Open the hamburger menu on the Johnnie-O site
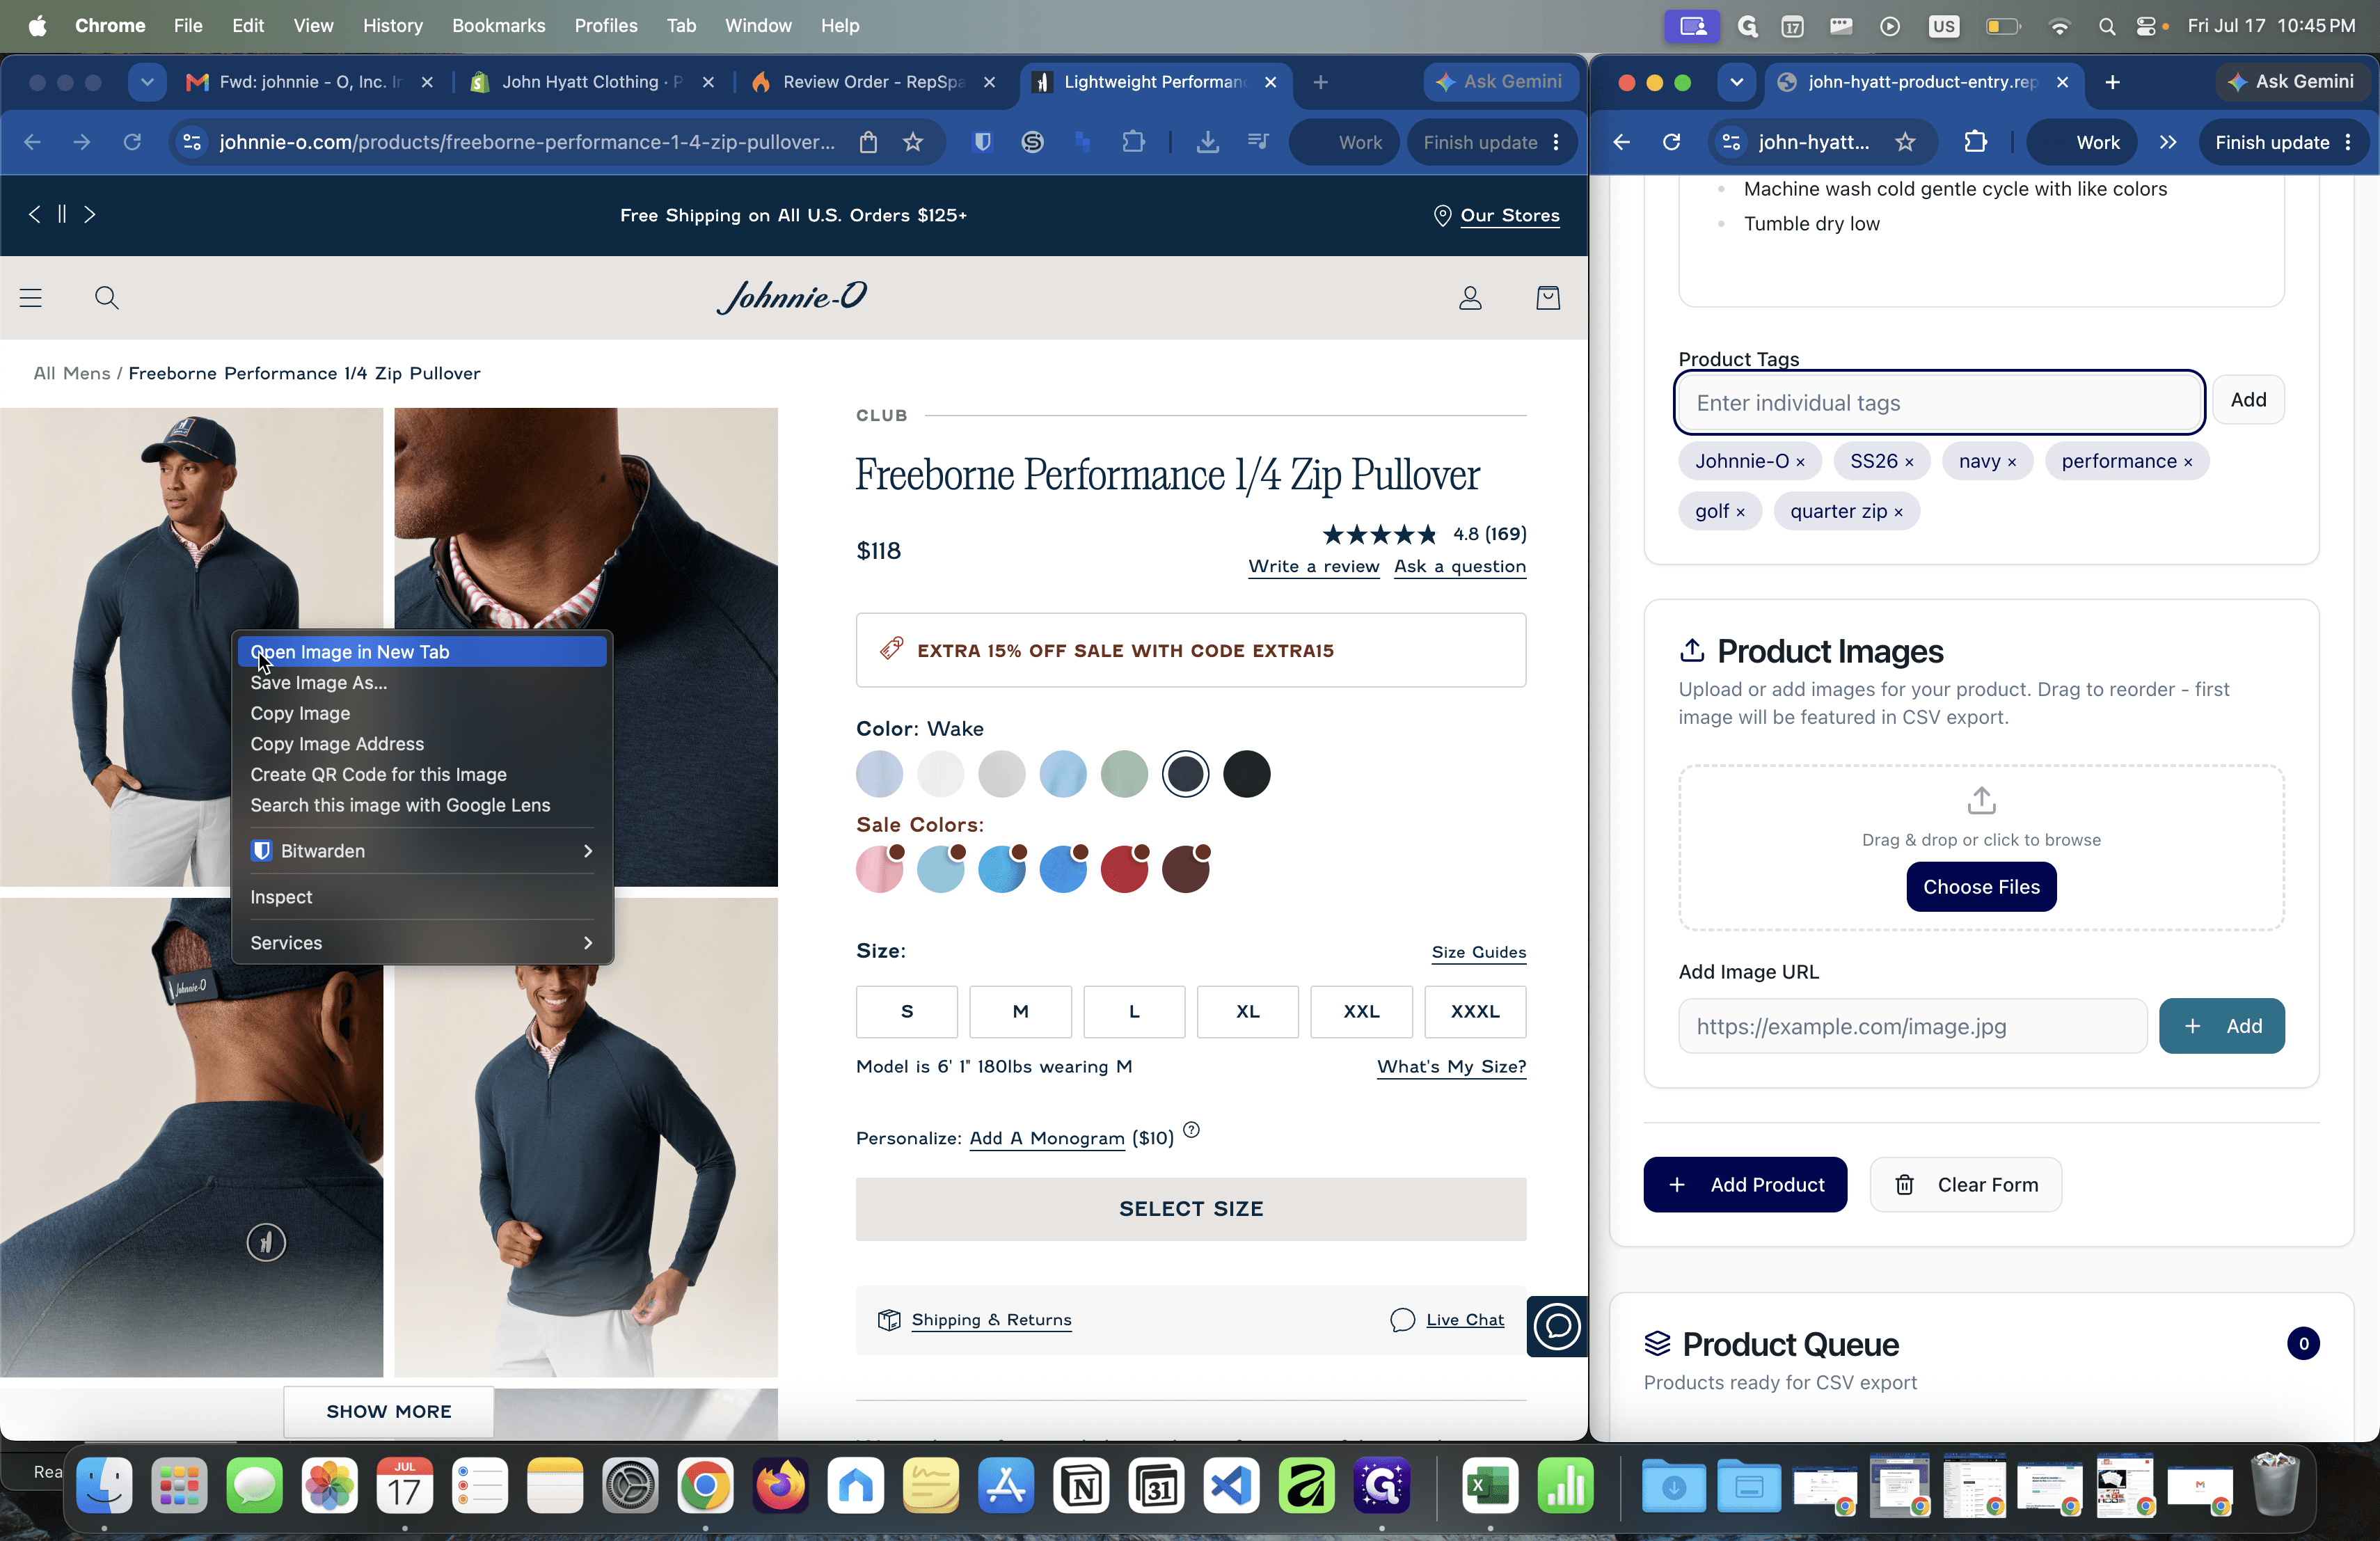This screenshot has width=2380, height=1541. (31, 297)
